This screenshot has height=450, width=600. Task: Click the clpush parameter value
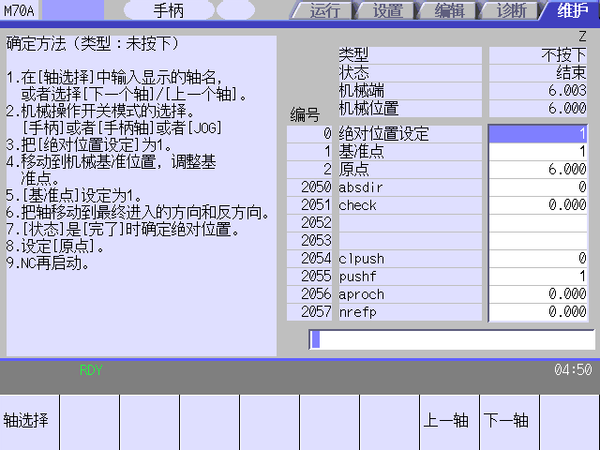pyautogui.click(x=538, y=259)
